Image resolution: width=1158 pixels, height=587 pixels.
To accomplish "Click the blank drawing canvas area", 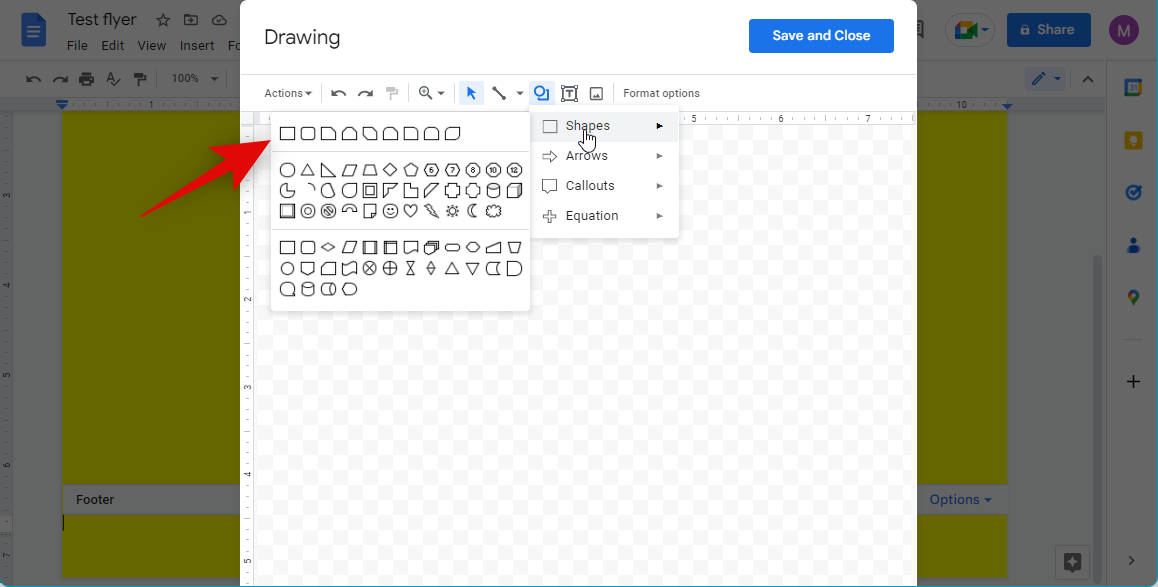I will (x=700, y=400).
